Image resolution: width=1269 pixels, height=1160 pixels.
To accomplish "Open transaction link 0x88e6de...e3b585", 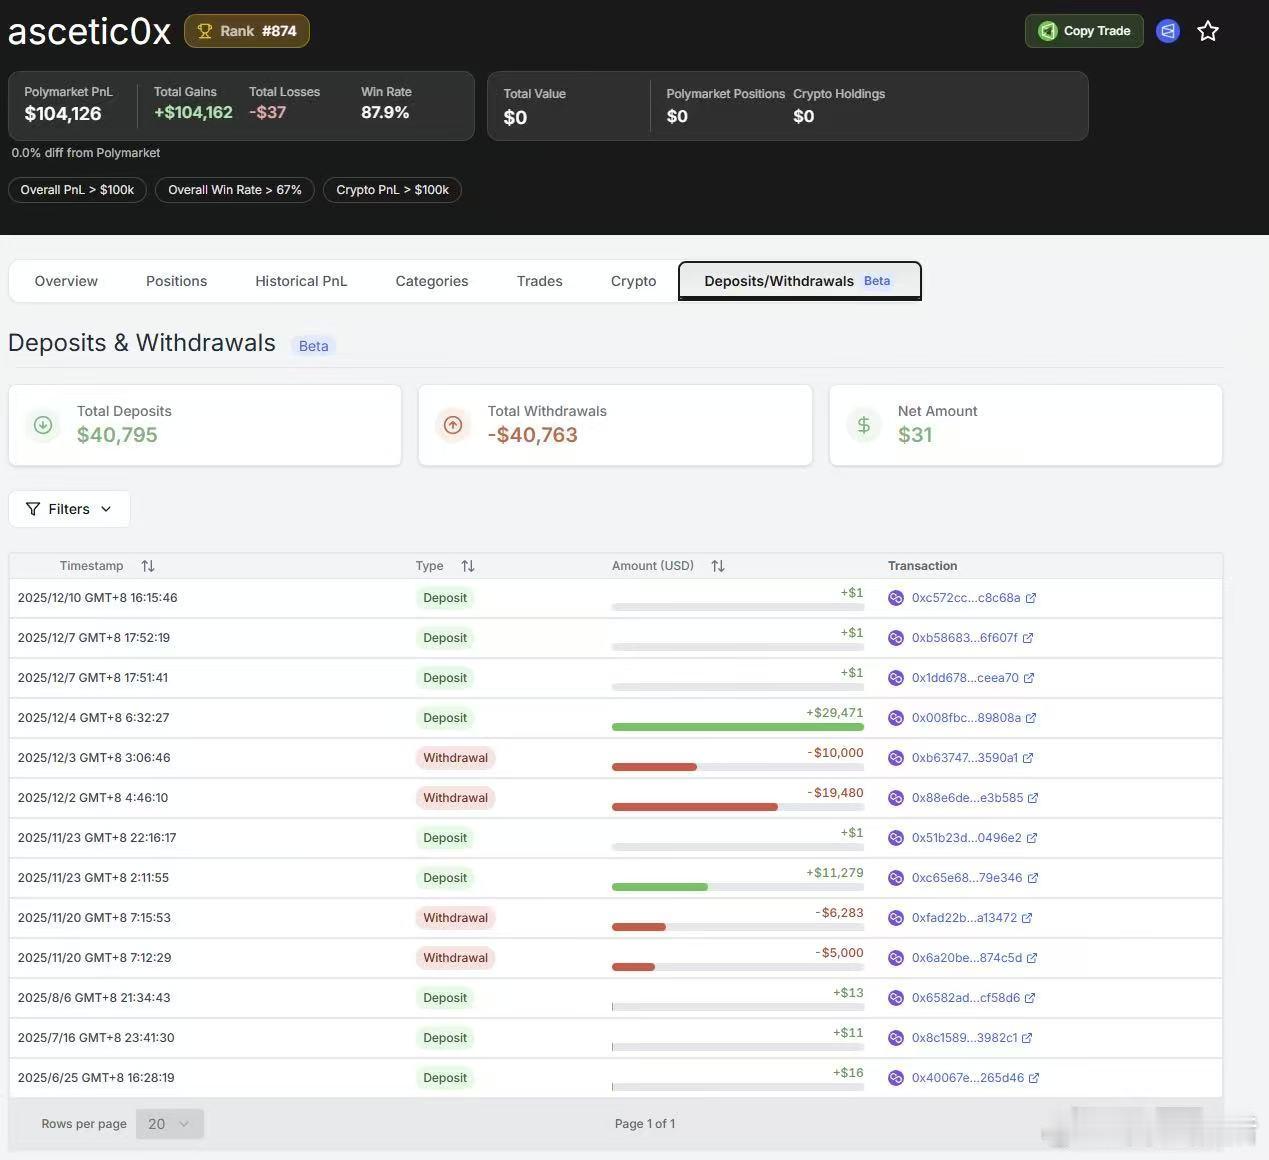I will tap(967, 798).
